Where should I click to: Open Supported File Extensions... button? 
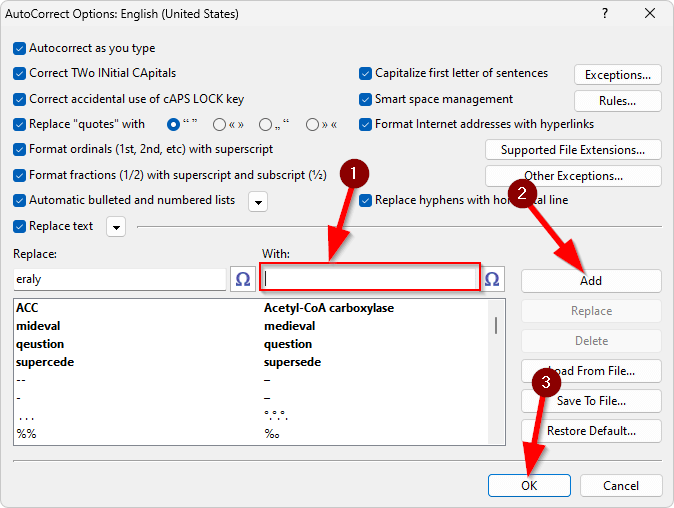click(573, 150)
